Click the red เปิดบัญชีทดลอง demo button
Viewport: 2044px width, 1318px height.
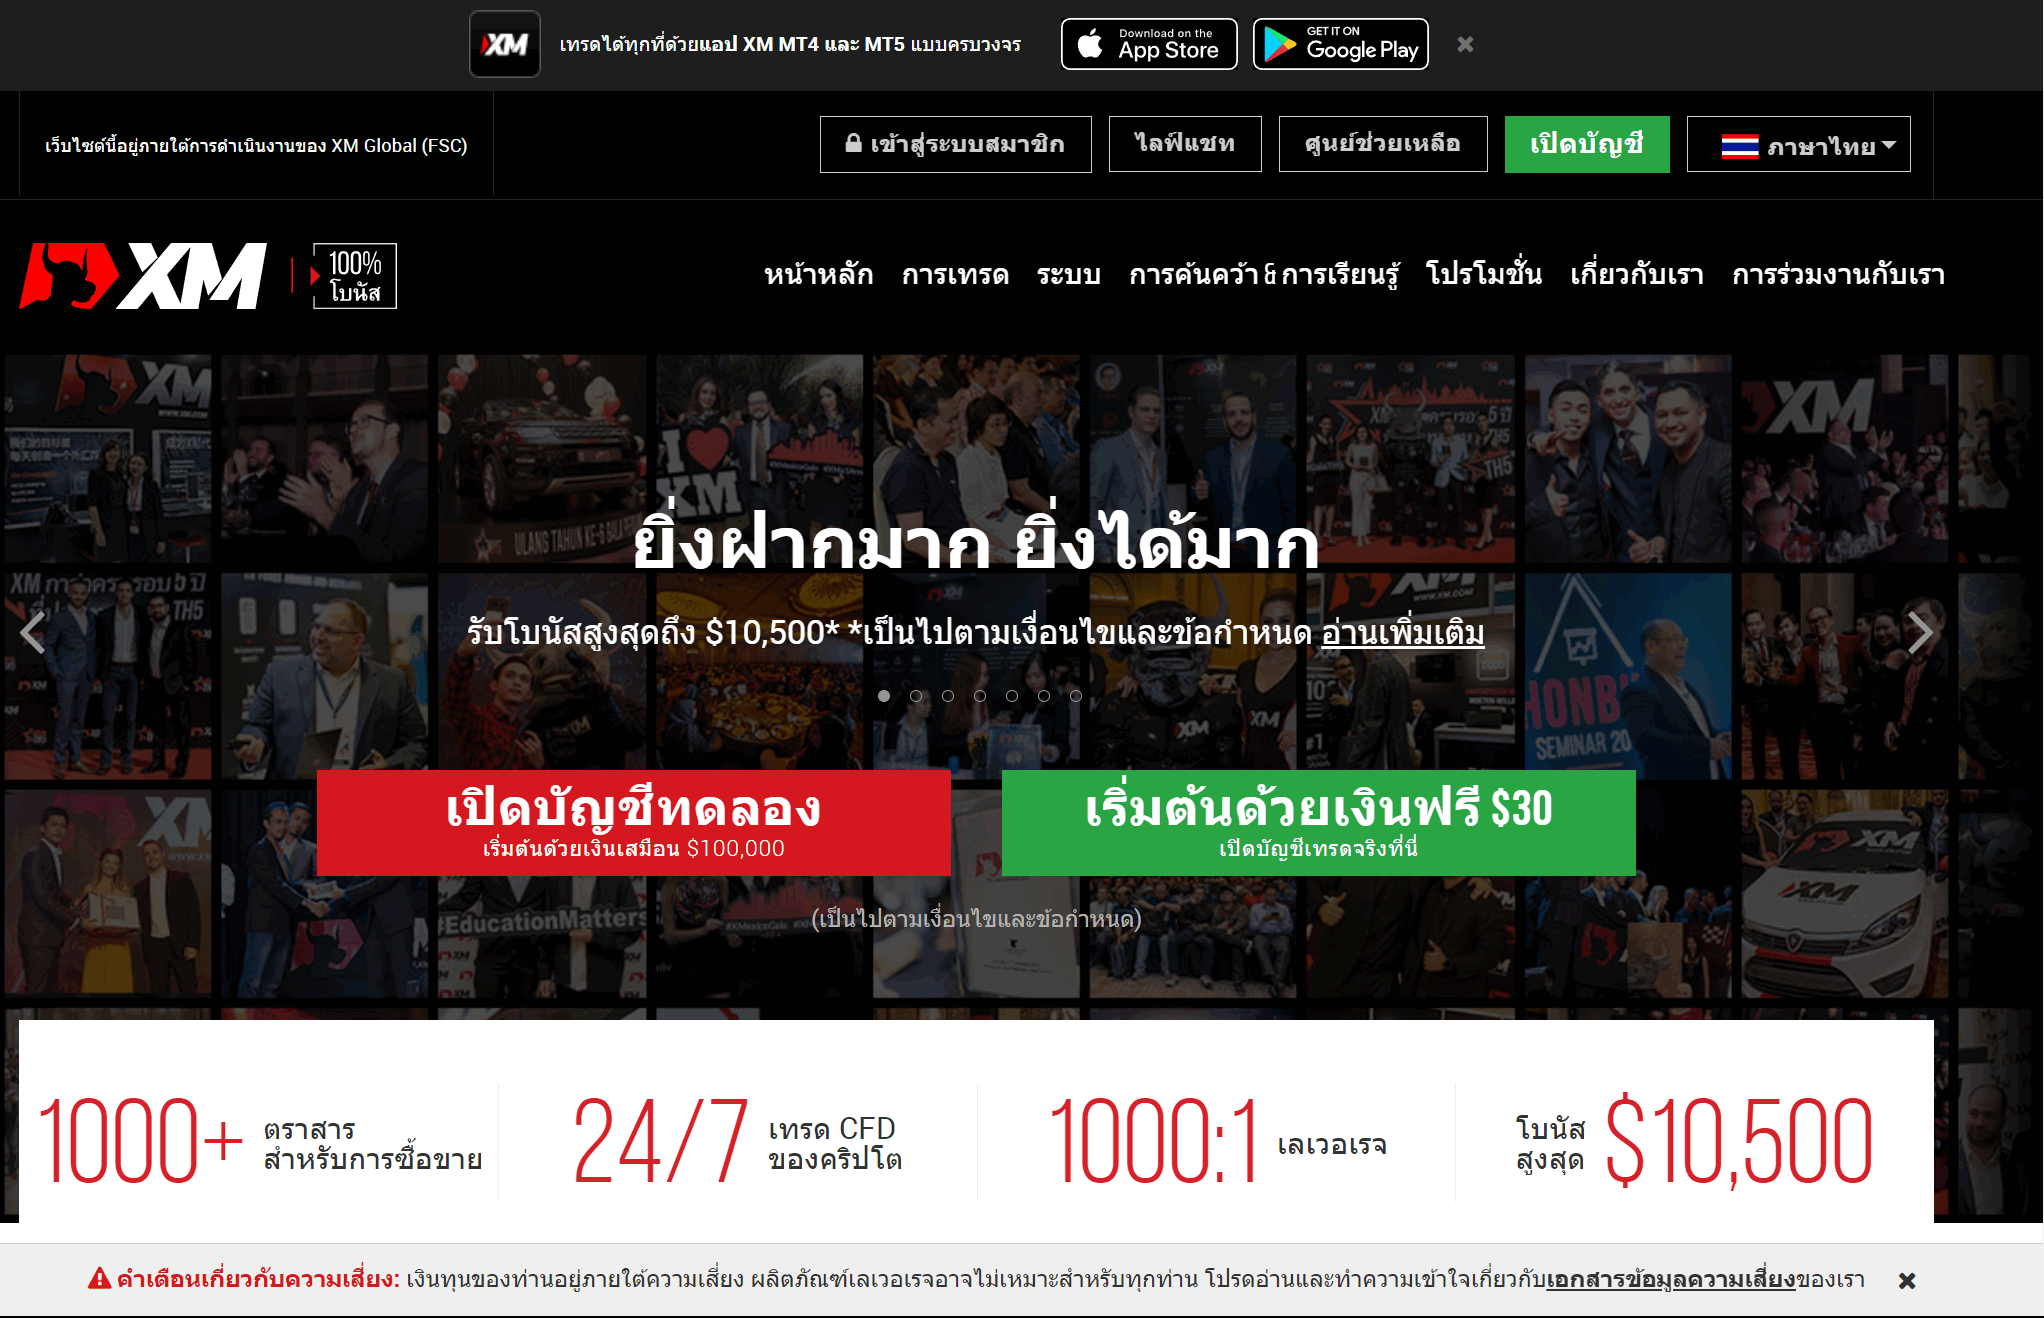tap(634, 823)
